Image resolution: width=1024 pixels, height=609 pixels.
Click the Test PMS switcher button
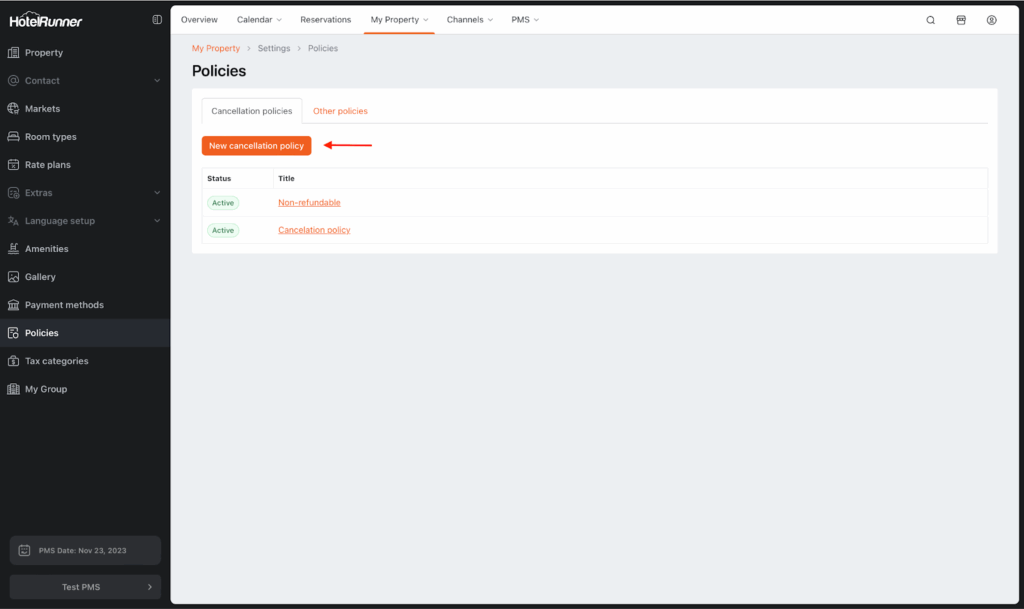pos(85,587)
